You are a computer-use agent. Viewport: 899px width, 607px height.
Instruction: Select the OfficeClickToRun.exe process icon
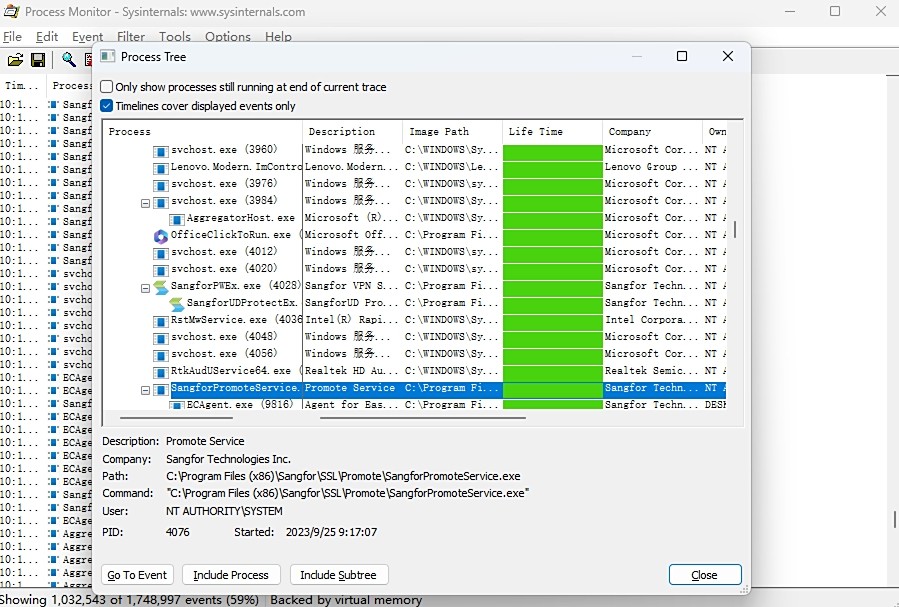(x=160, y=235)
